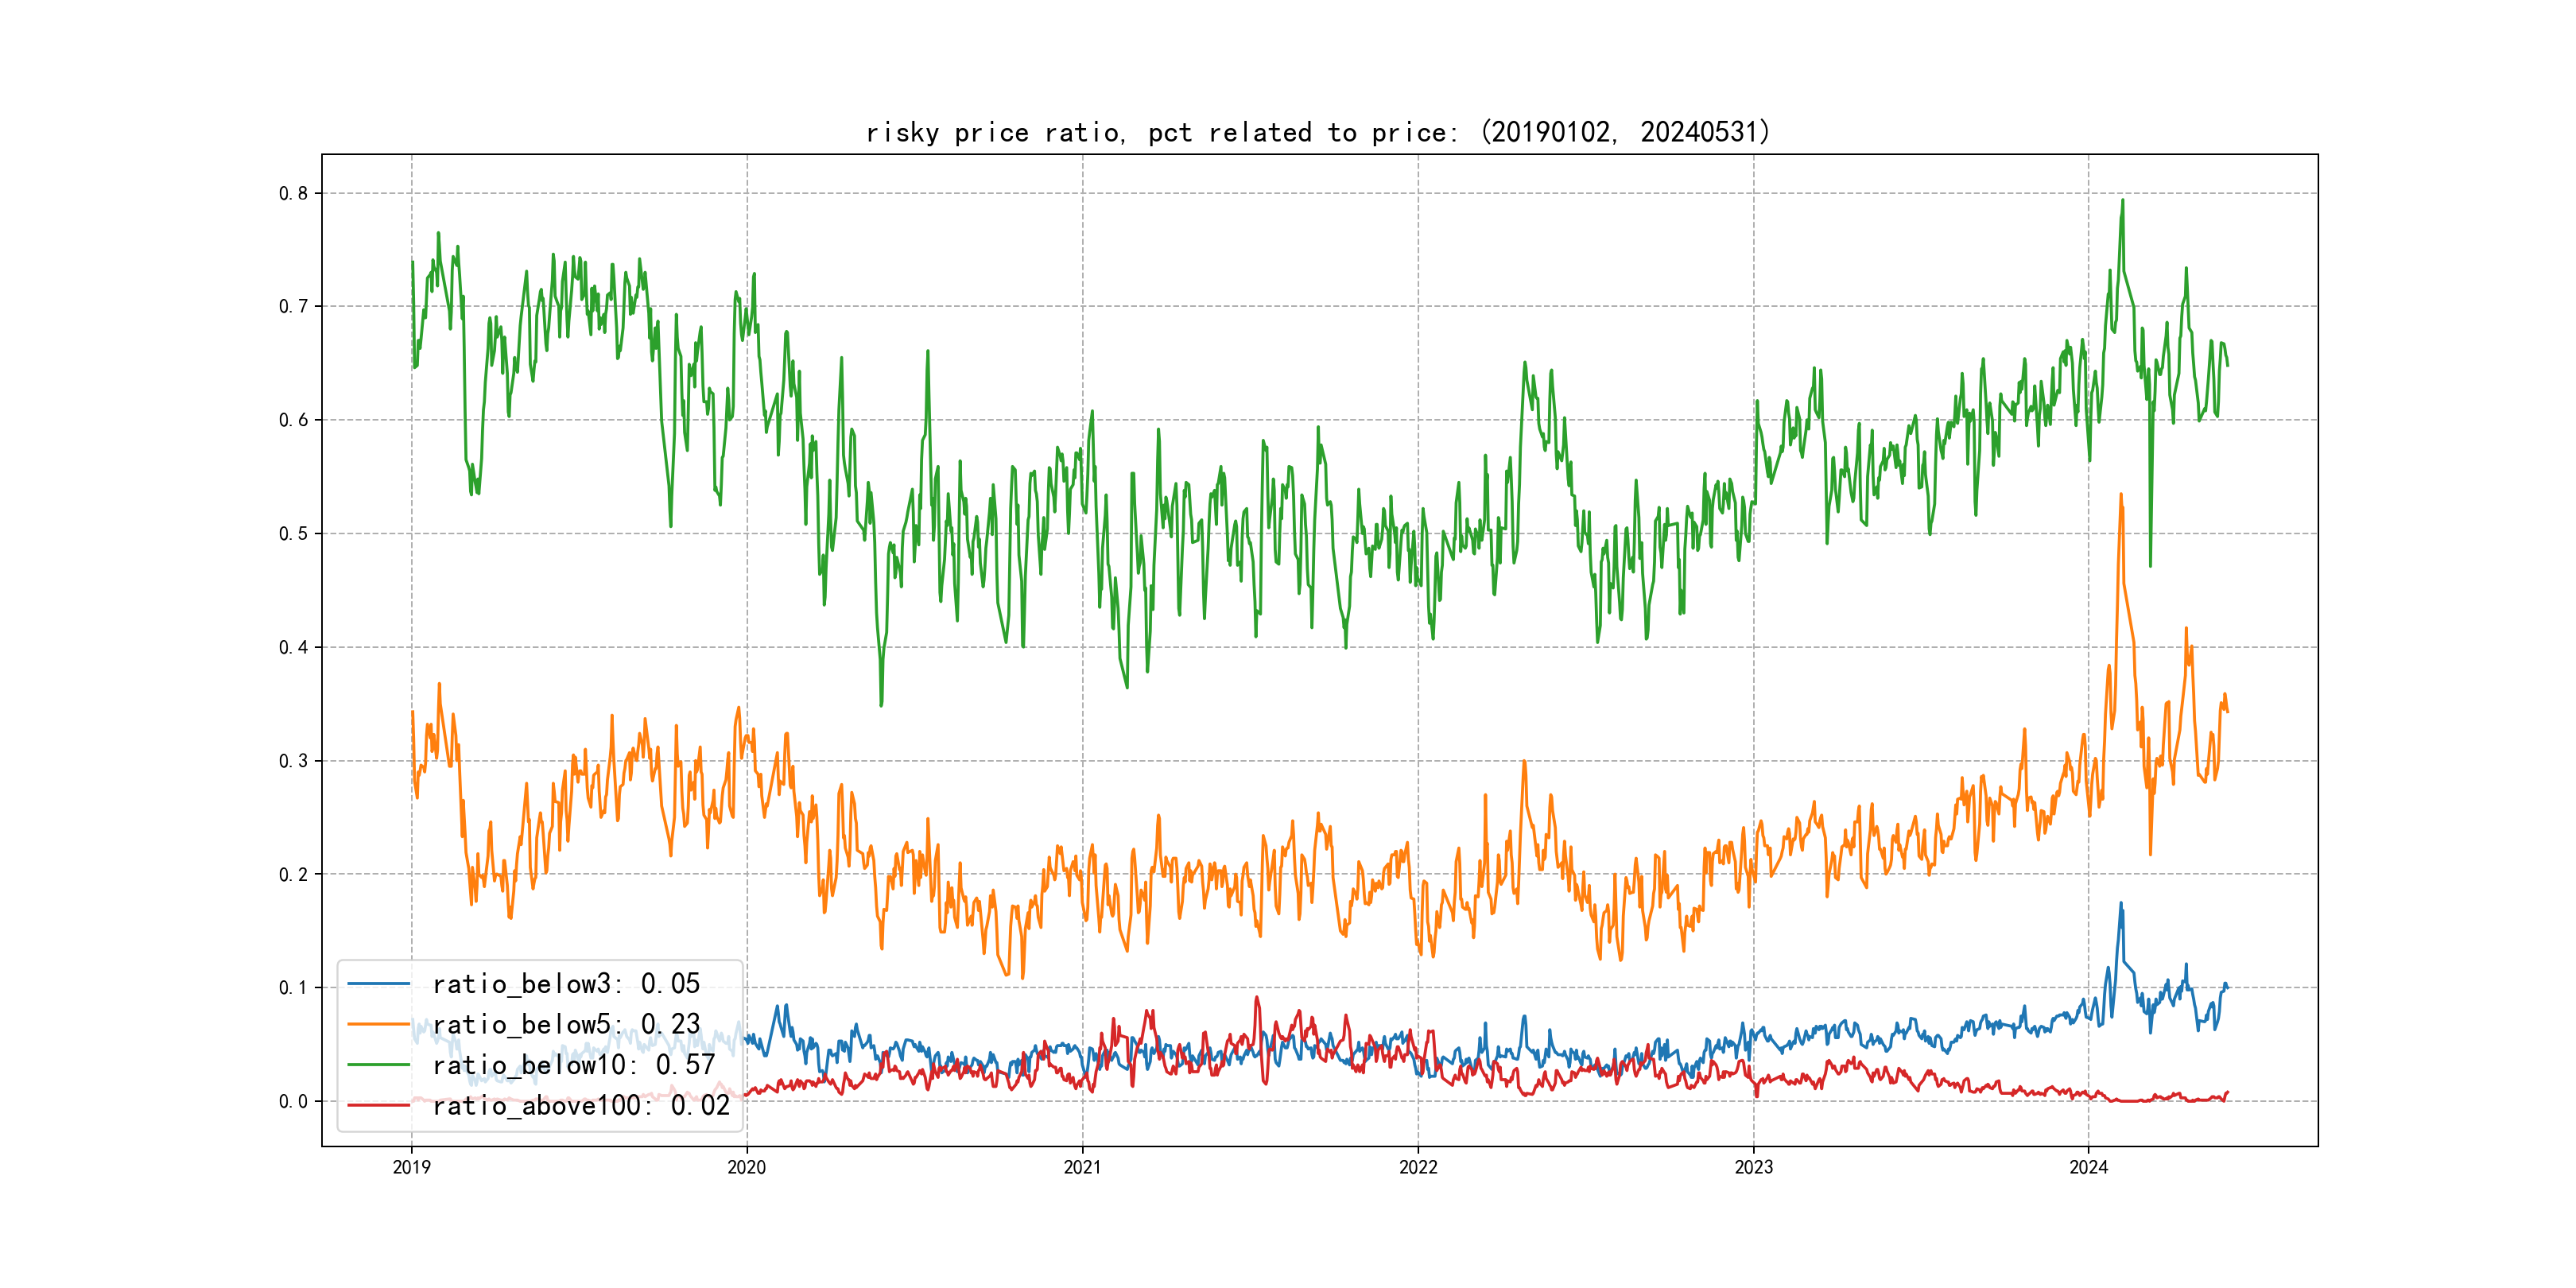Image resolution: width=2576 pixels, height=1288 pixels.
Task: Select the 'ratio_below5: 0.23' legend label
Action: click(566, 1024)
